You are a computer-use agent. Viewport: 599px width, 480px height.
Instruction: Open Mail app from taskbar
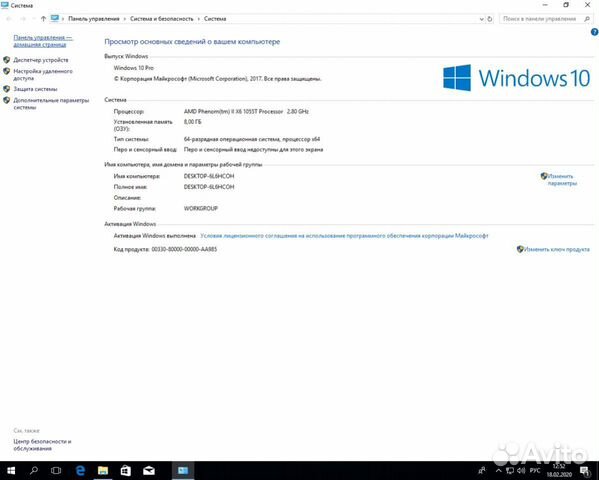point(149,470)
